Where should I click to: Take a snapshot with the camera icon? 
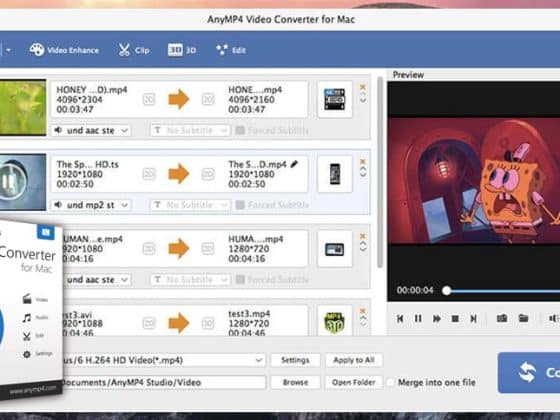(x=502, y=318)
